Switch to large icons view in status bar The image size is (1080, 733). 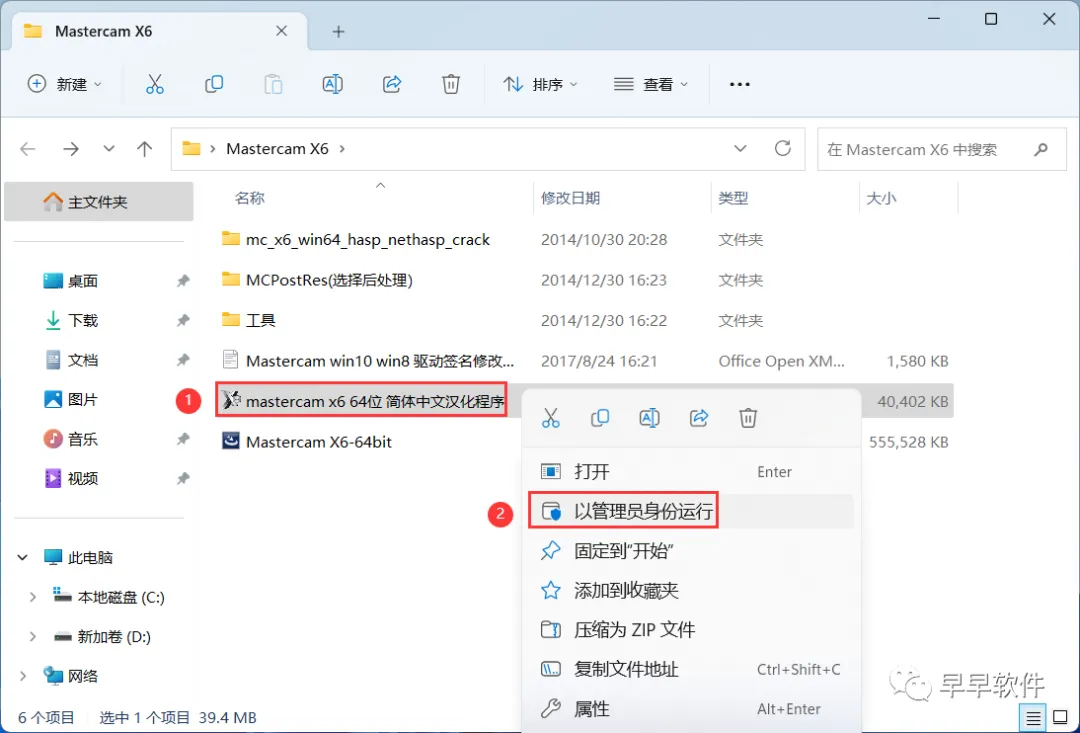1061,719
